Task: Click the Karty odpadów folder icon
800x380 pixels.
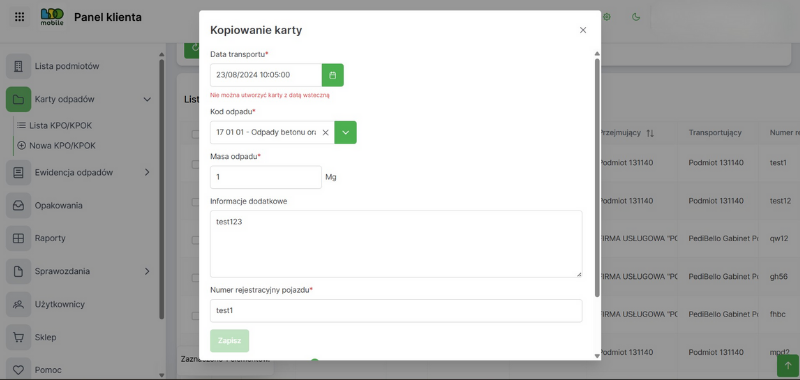Action: pos(18,99)
